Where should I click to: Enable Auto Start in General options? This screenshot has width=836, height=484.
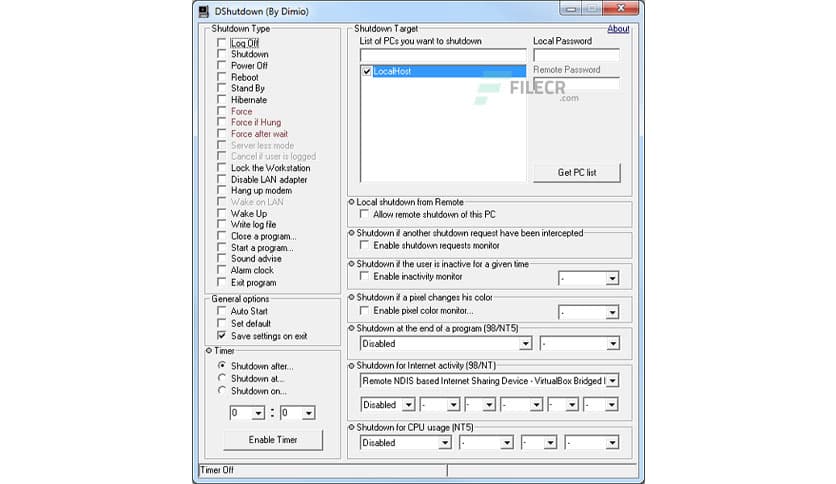coord(222,311)
